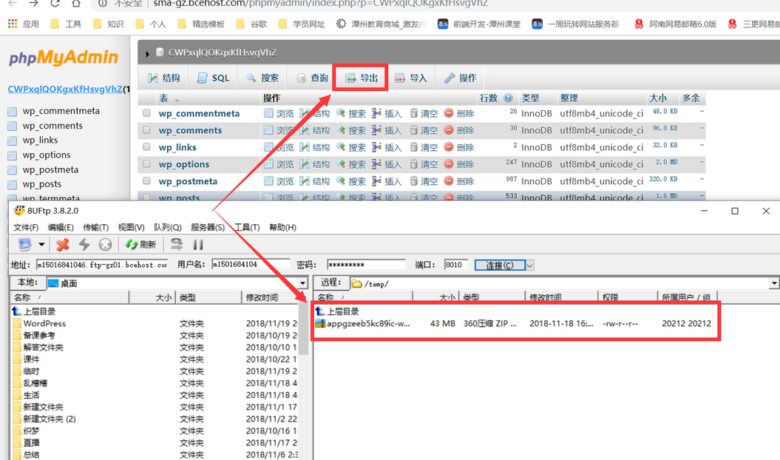Image resolution: width=780 pixels, height=460 pixels.
Task: Open wp_postmeta link in table list
Action: pos(188,181)
